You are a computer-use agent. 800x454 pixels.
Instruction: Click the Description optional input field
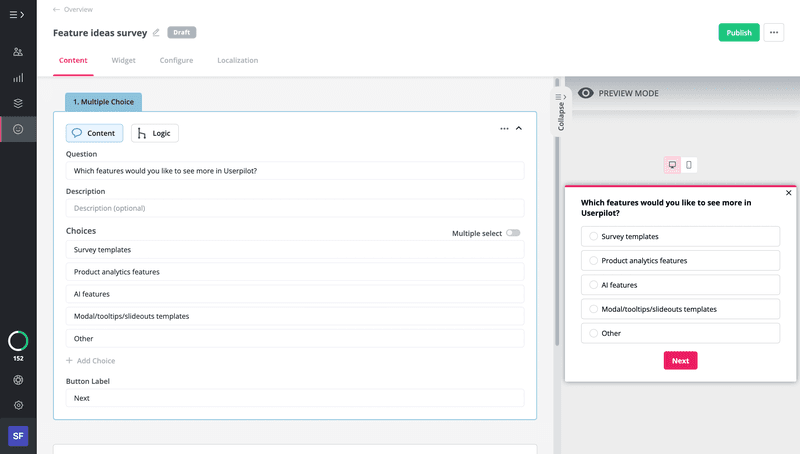[x=295, y=208]
